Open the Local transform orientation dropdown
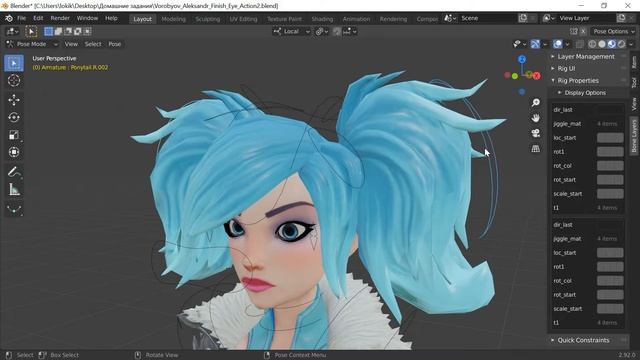 [291, 31]
